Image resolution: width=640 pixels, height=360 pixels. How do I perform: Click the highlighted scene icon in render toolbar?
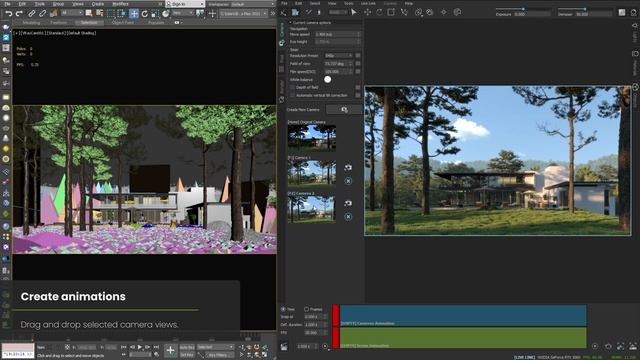pos(295,12)
